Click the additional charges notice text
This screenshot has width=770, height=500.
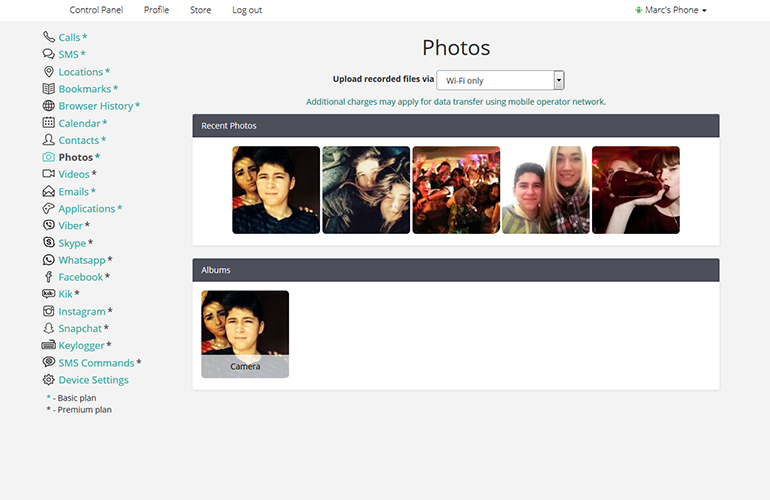click(456, 102)
